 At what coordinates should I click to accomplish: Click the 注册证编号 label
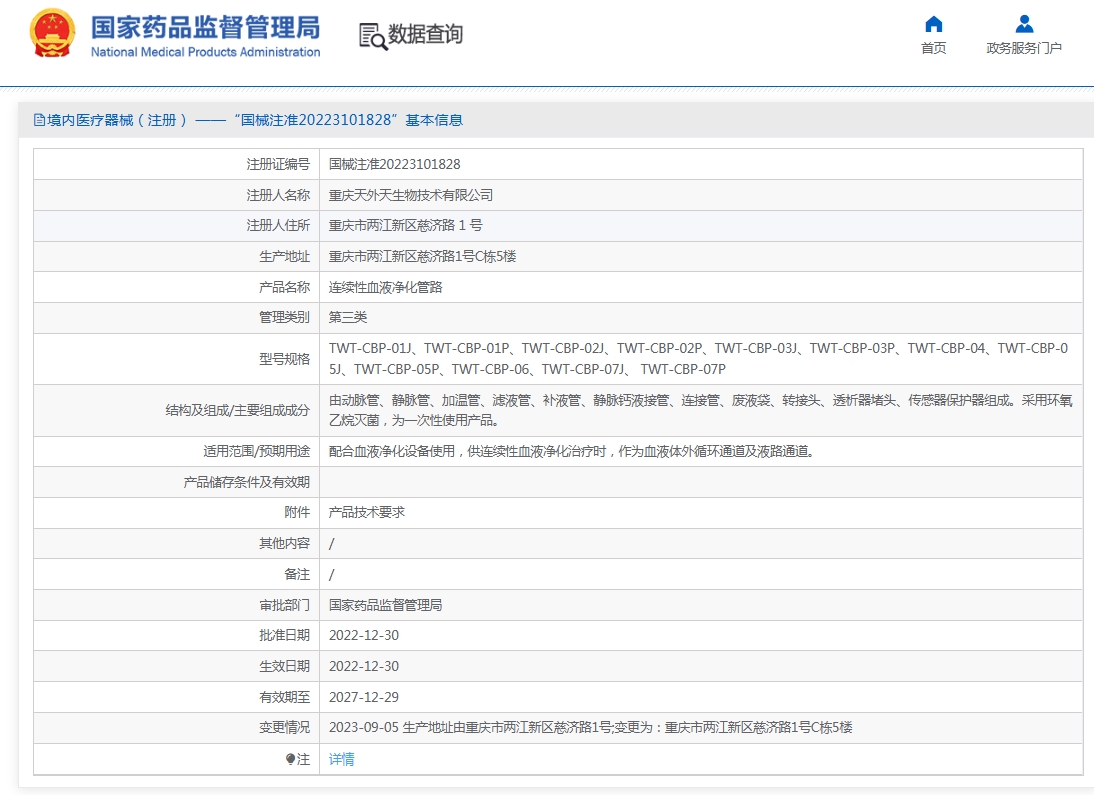278,164
